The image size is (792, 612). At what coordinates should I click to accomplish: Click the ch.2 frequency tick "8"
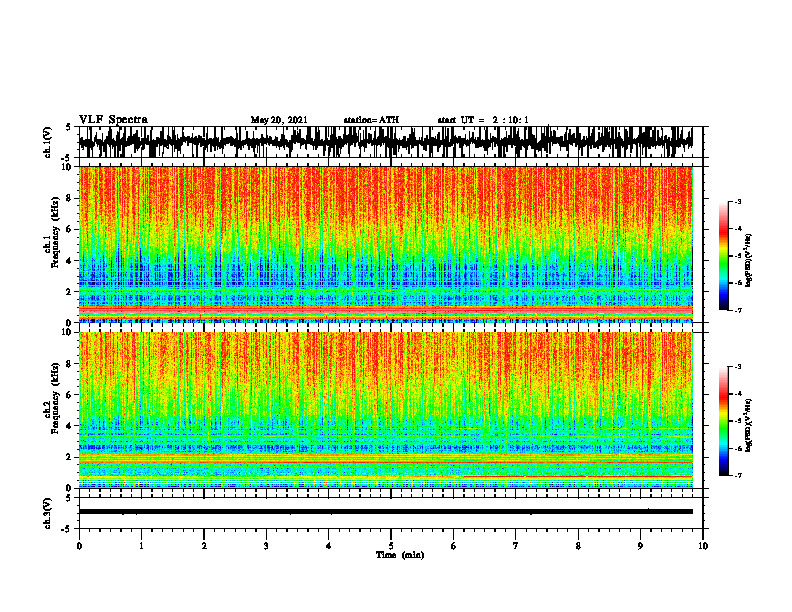[x=69, y=364]
